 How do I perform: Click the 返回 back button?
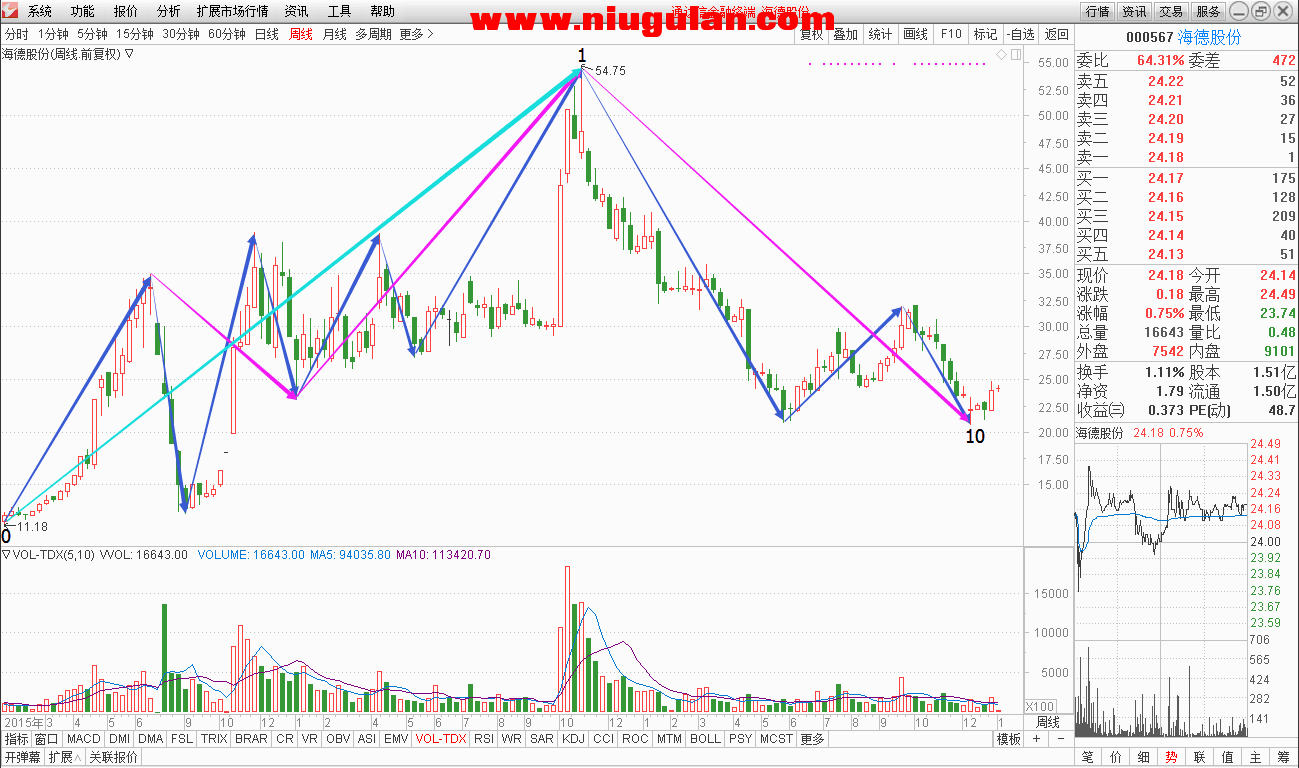(1056, 34)
